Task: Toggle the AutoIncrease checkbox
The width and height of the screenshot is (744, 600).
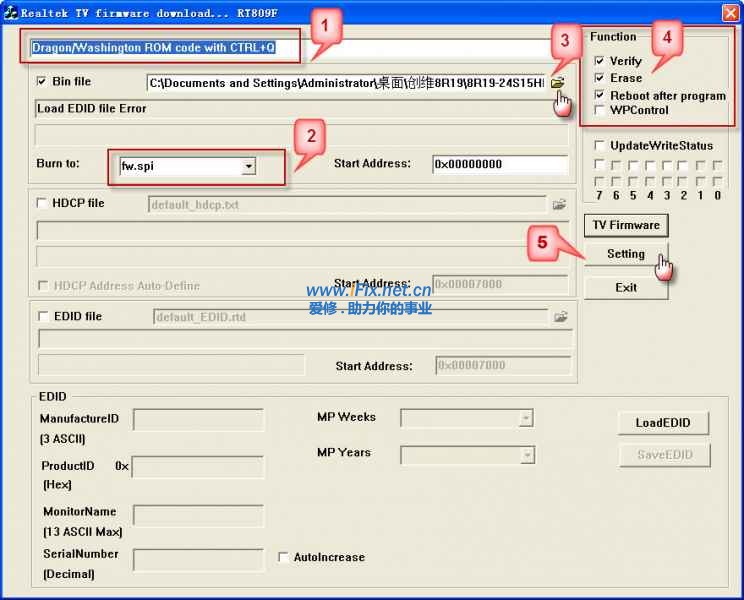Action: pos(284,557)
